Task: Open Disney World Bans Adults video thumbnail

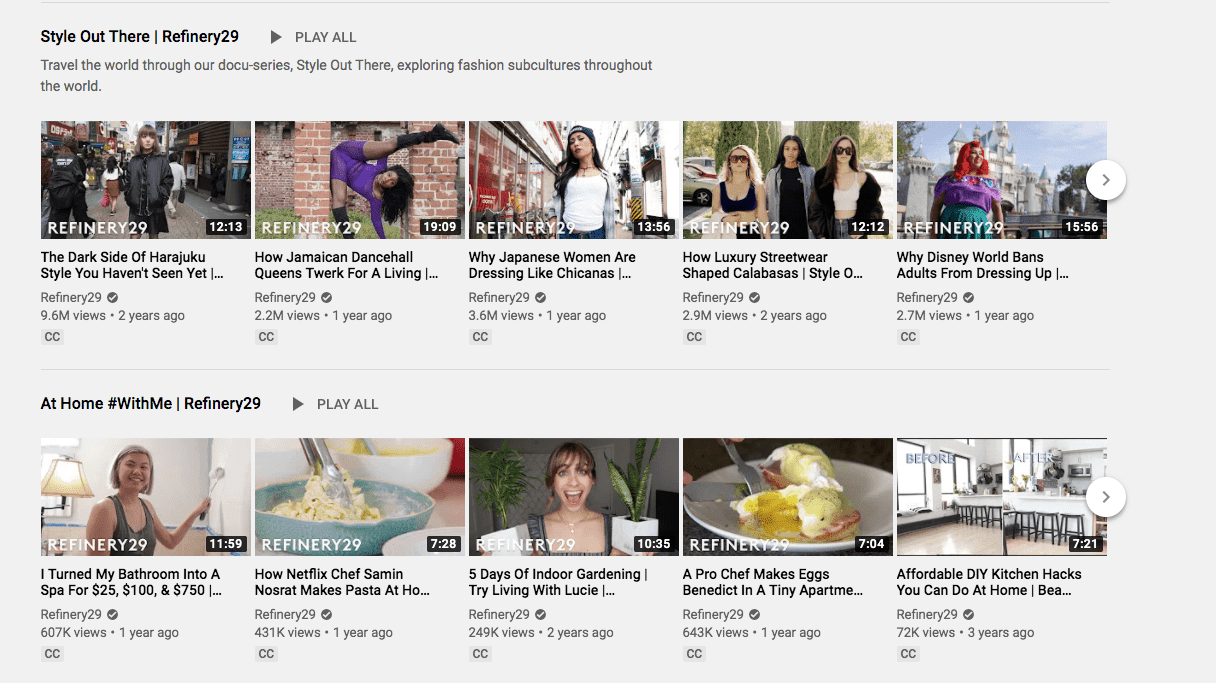Action: coord(1002,180)
